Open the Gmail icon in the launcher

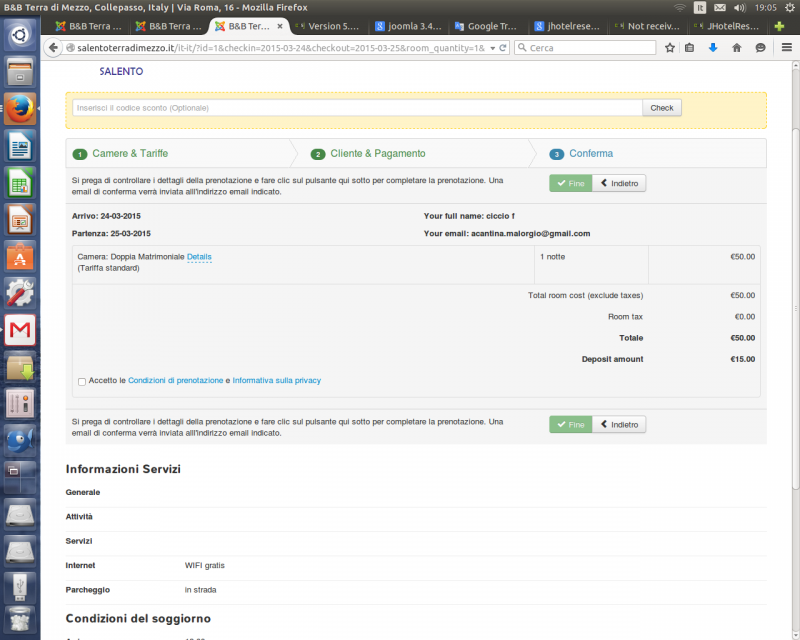click(20, 330)
